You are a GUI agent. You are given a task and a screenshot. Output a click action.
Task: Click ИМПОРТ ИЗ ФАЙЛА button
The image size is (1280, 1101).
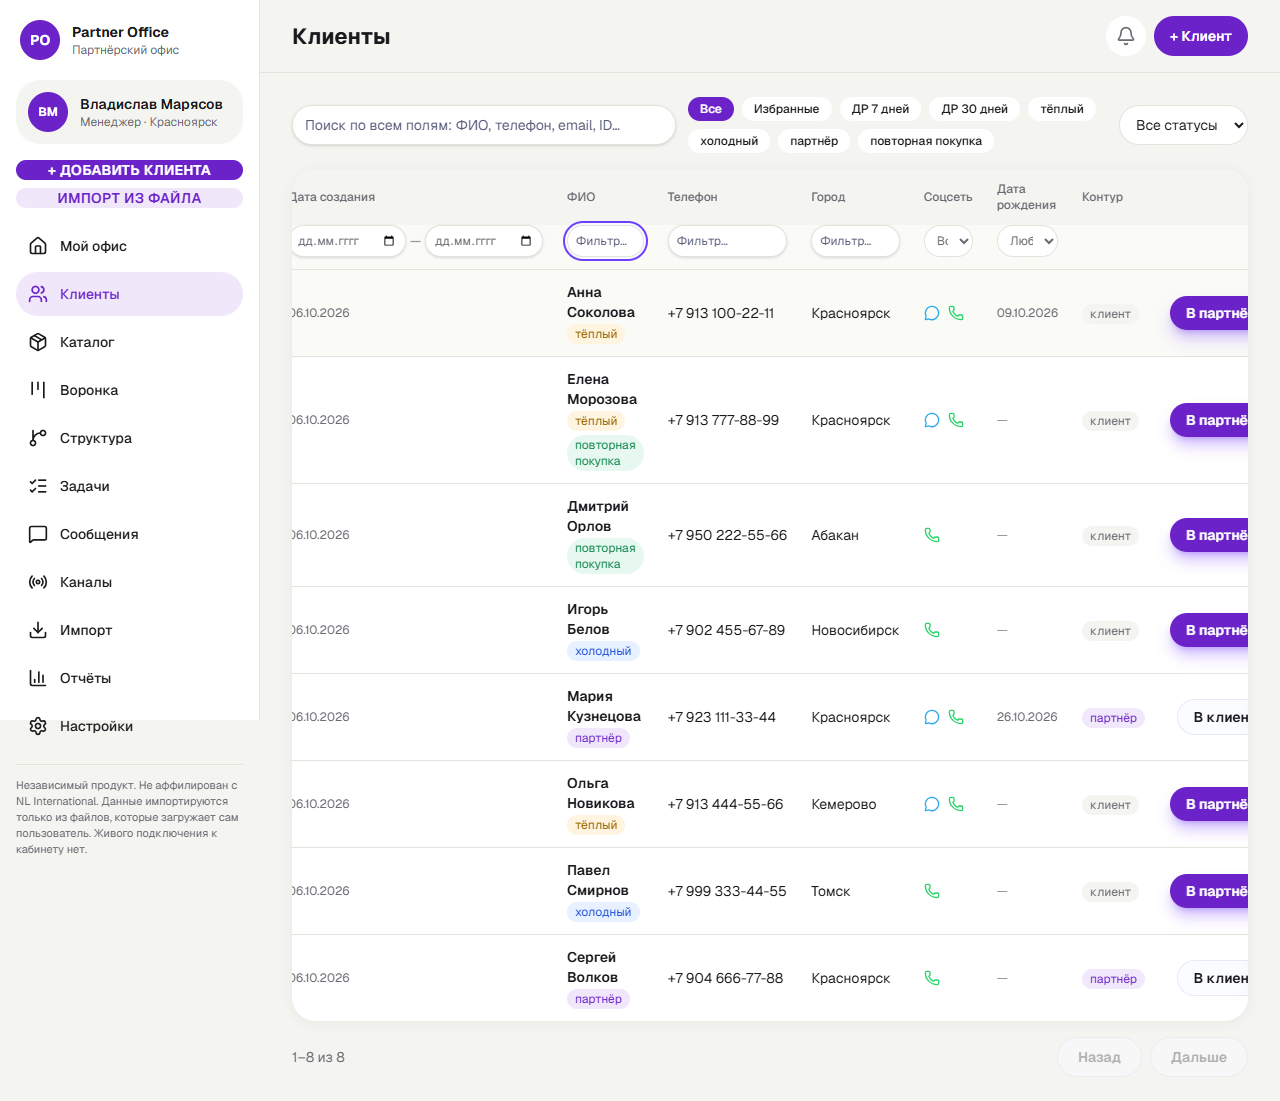(130, 198)
